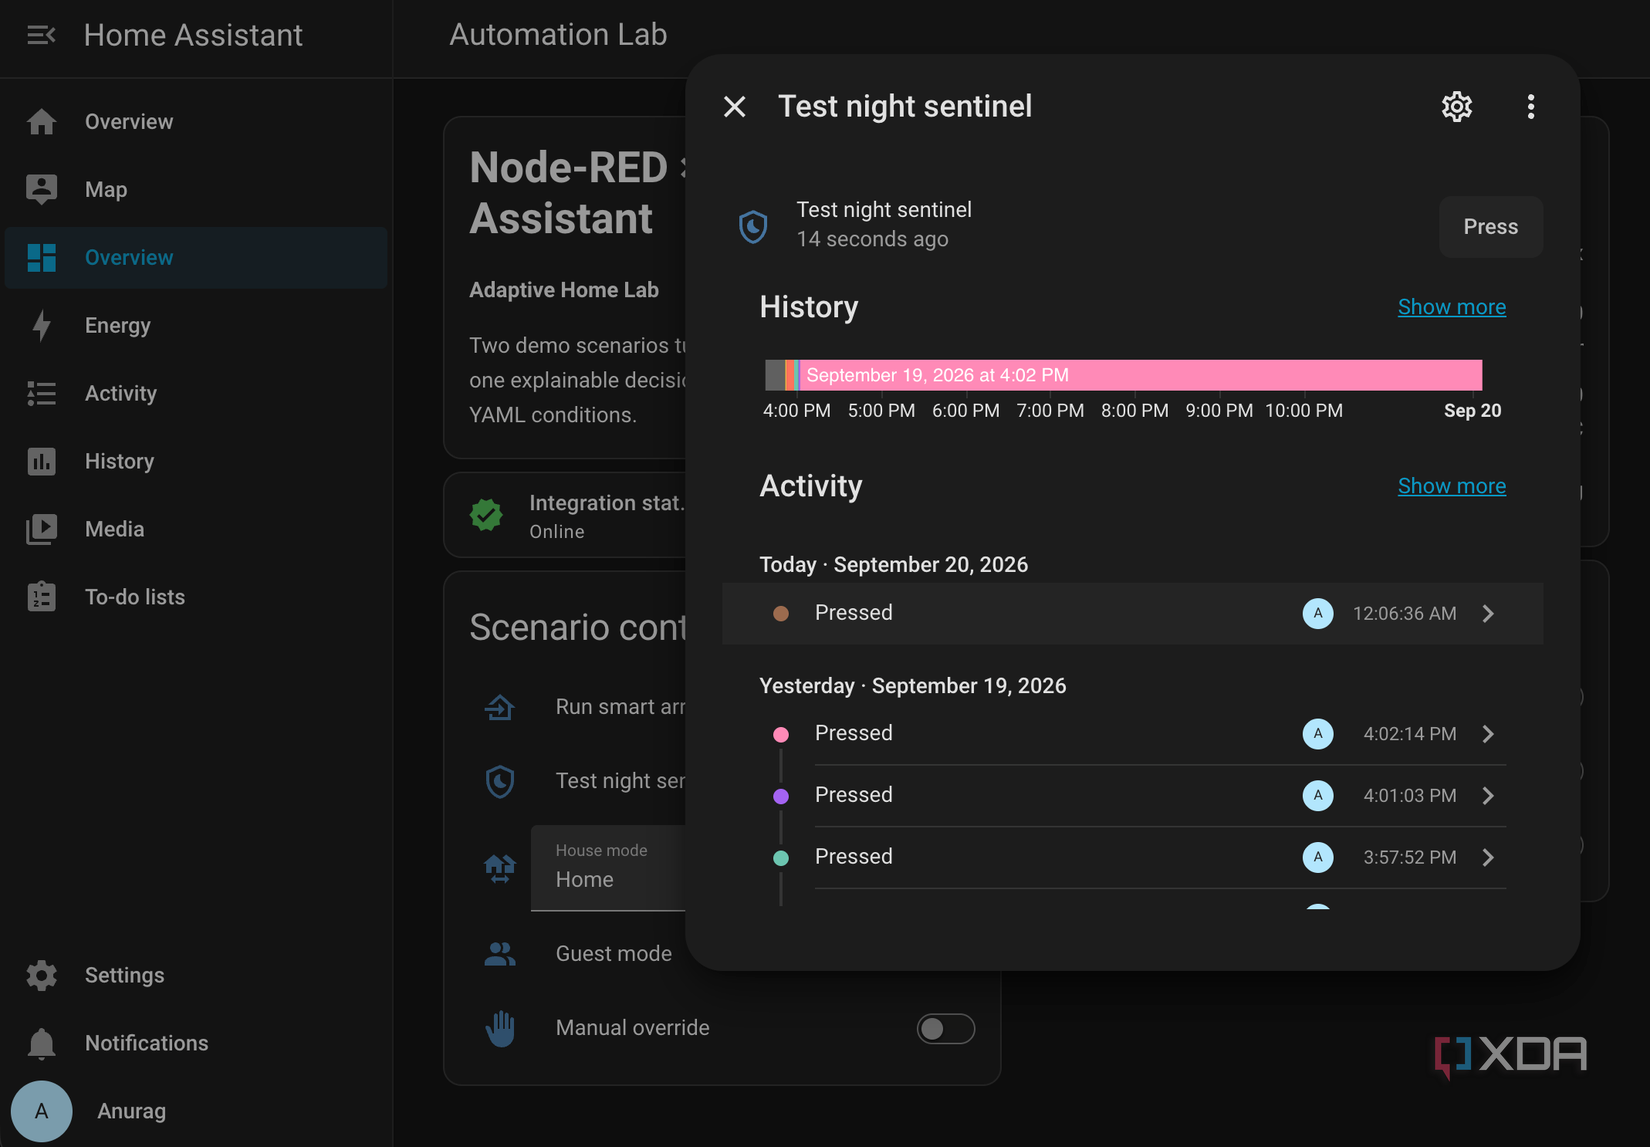1650x1147 pixels.
Task: Open the Overview home icon in sidebar
Action: (x=41, y=122)
